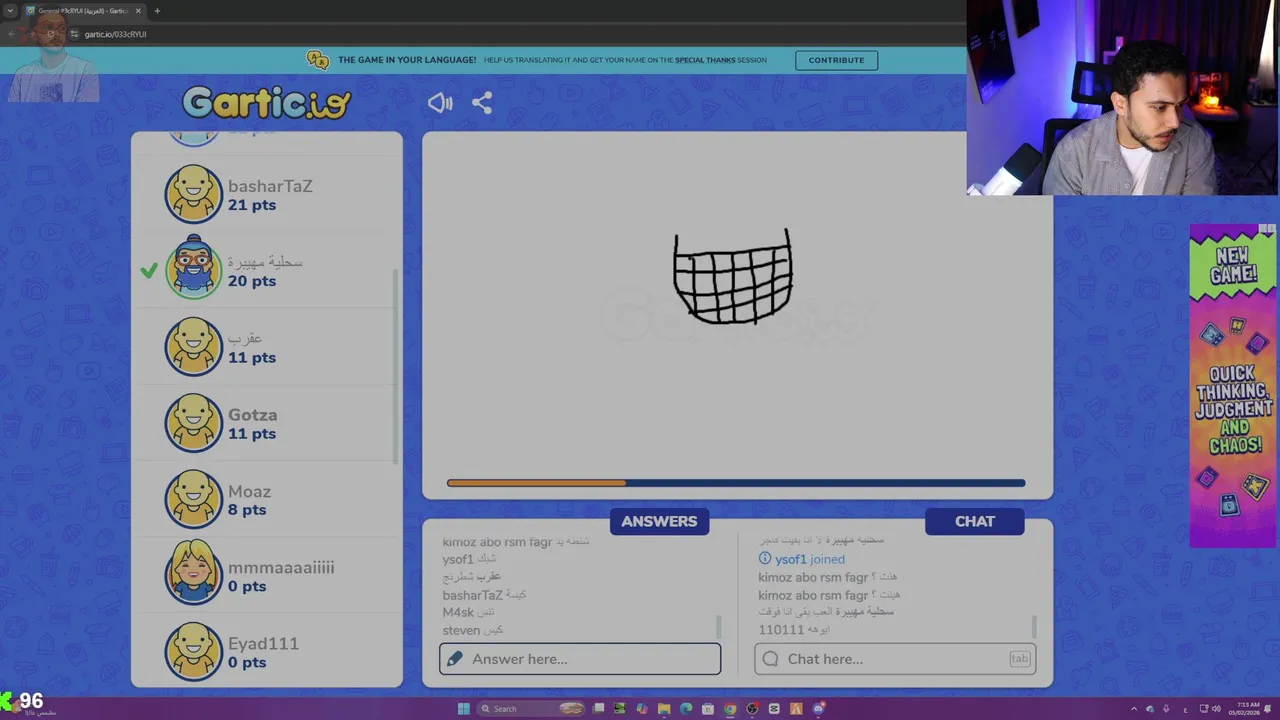The width and height of the screenshot is (1280, 720).
Task: Open the Windows Start menu
Action: (463, 709)
